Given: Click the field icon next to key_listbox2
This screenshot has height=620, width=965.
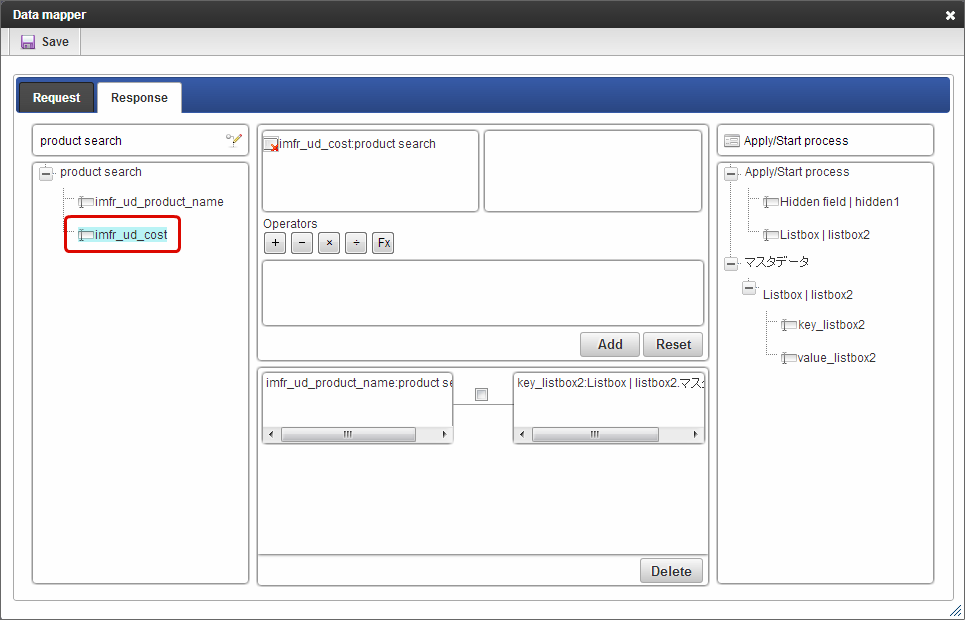Looking at the screenshot, I should pos(788,325).
